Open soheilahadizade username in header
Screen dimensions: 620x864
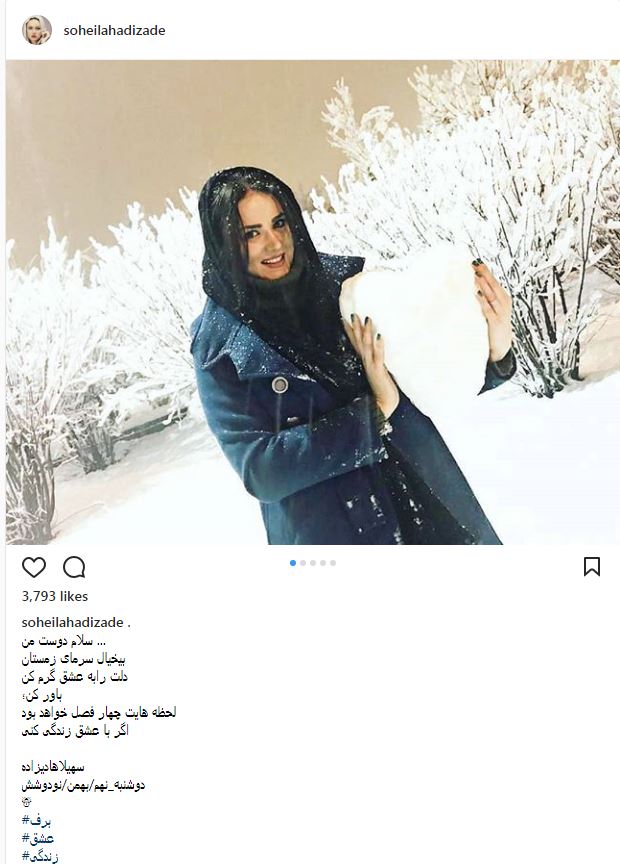pyautogui.click(x=114, y=30)
